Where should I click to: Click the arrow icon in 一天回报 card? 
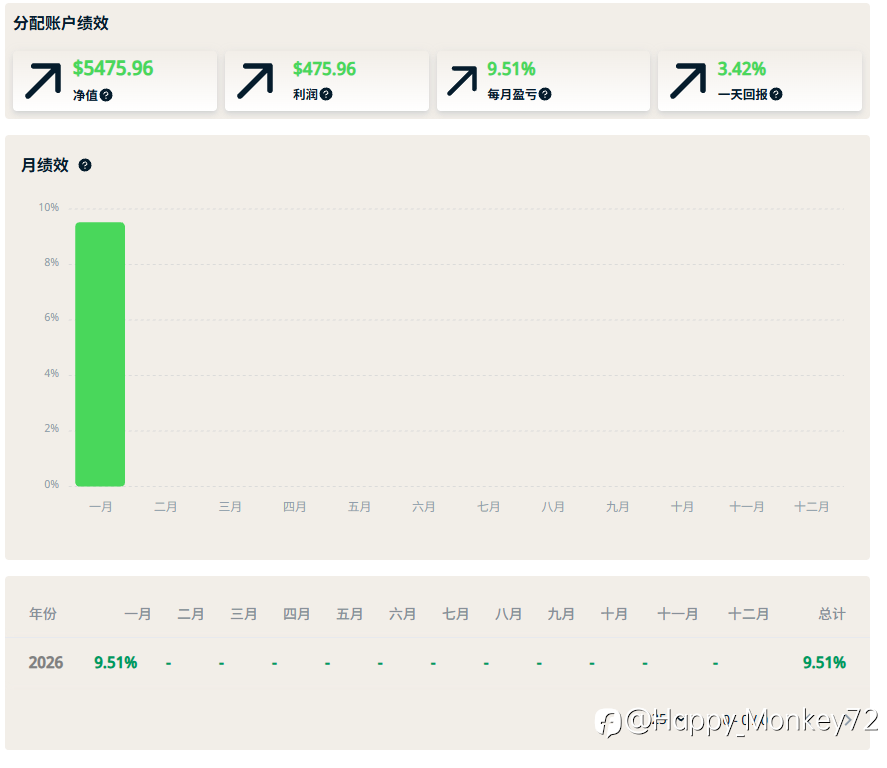pyautogui.click(x=688, y=81)
